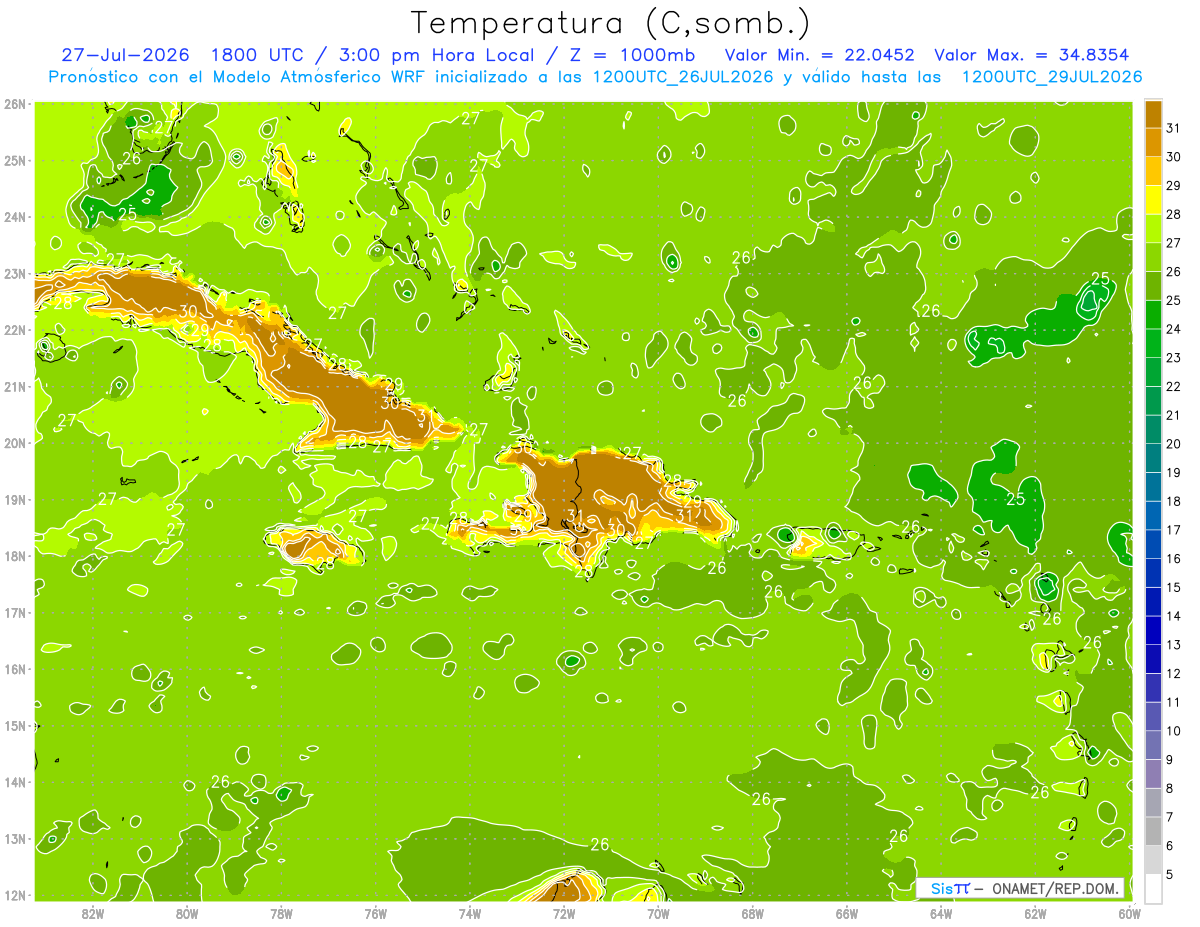The height and width of the screenshot is (927, 1200).
Task: Click the "18N" latitude axis label
Action: (15, 556)
